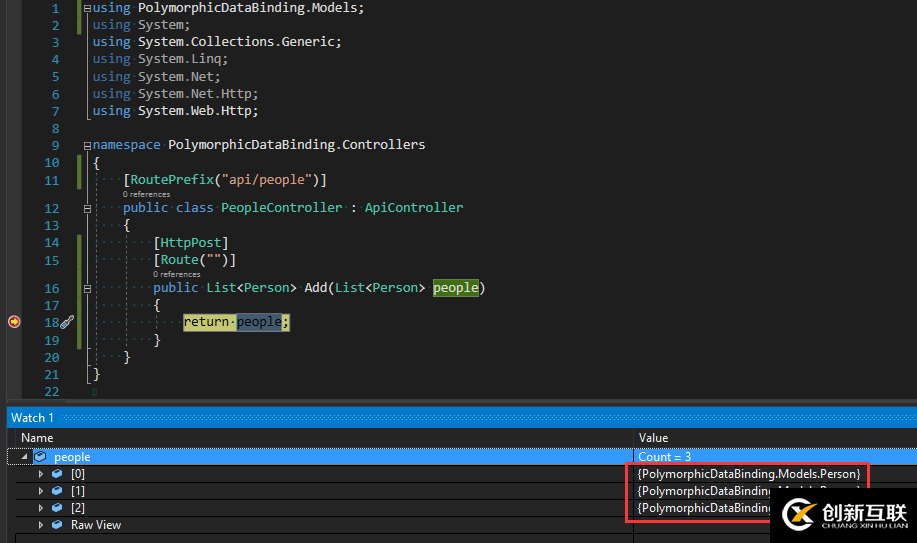The image size is (917, 543).
Task: Collapse the people watch entry
Action: pos(25,456)
